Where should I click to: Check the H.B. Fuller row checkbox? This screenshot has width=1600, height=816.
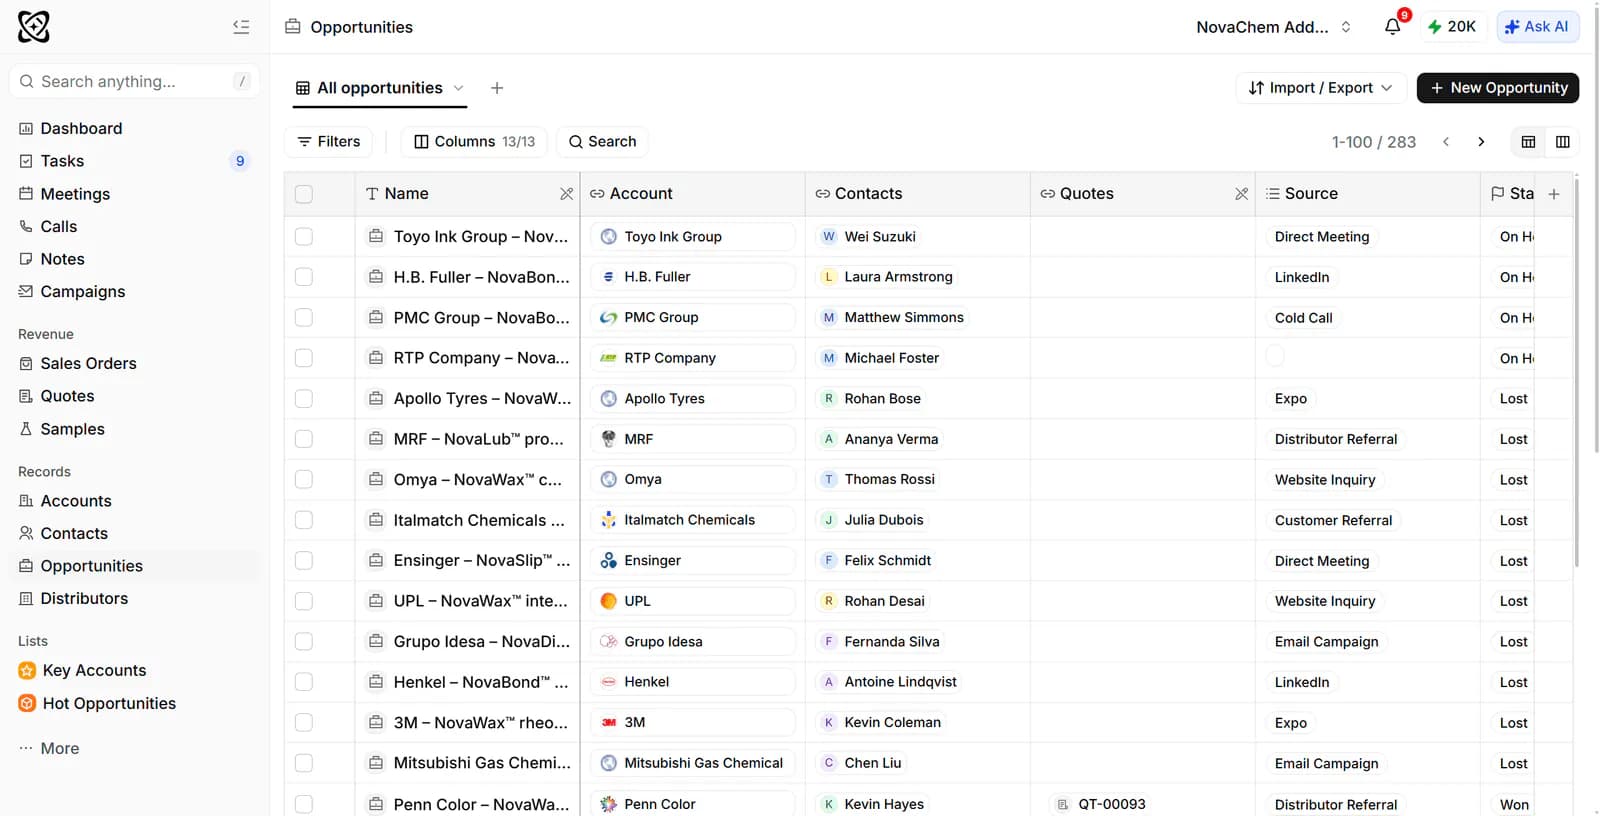(x=304, y=277)
